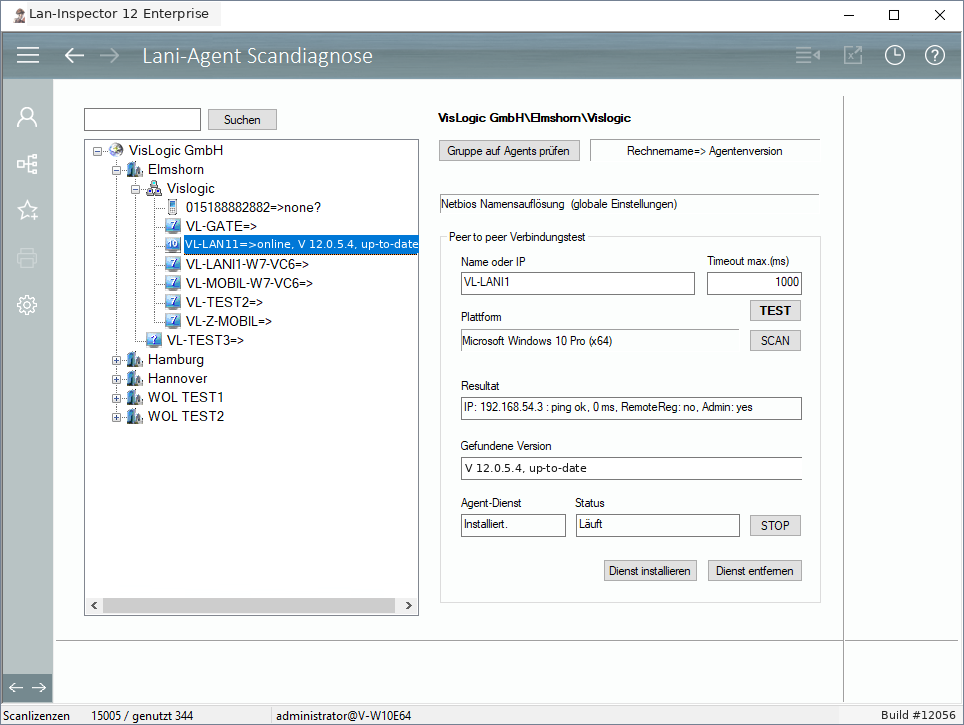Click the Plattform field

[600, 341]
